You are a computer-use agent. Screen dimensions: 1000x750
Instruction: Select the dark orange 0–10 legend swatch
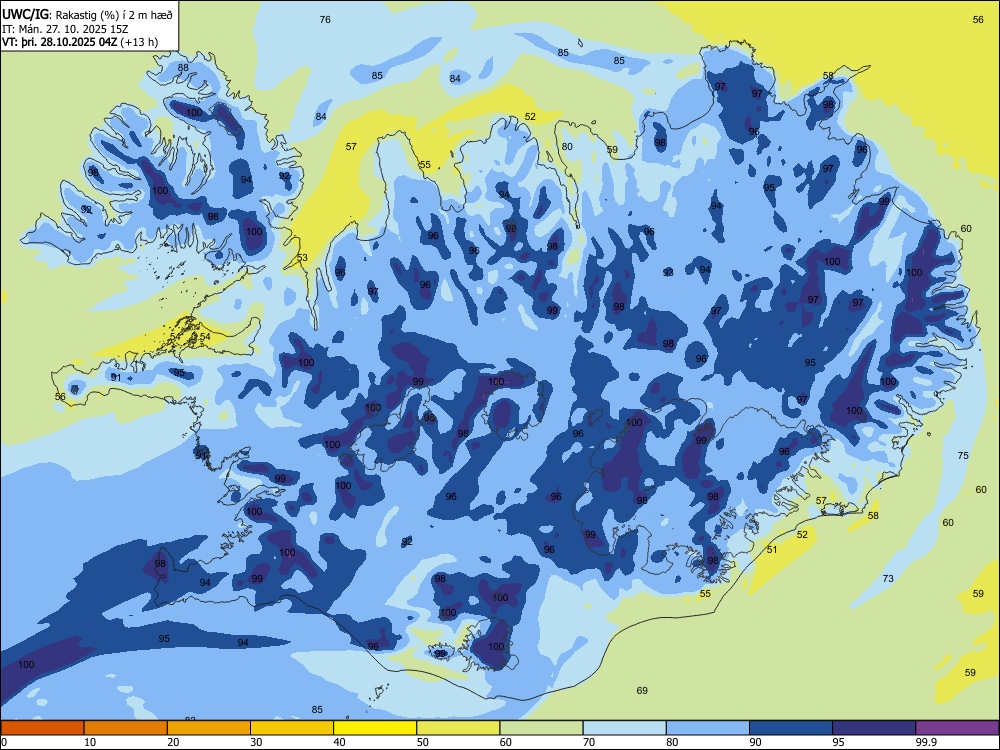(x=42, y=728)
